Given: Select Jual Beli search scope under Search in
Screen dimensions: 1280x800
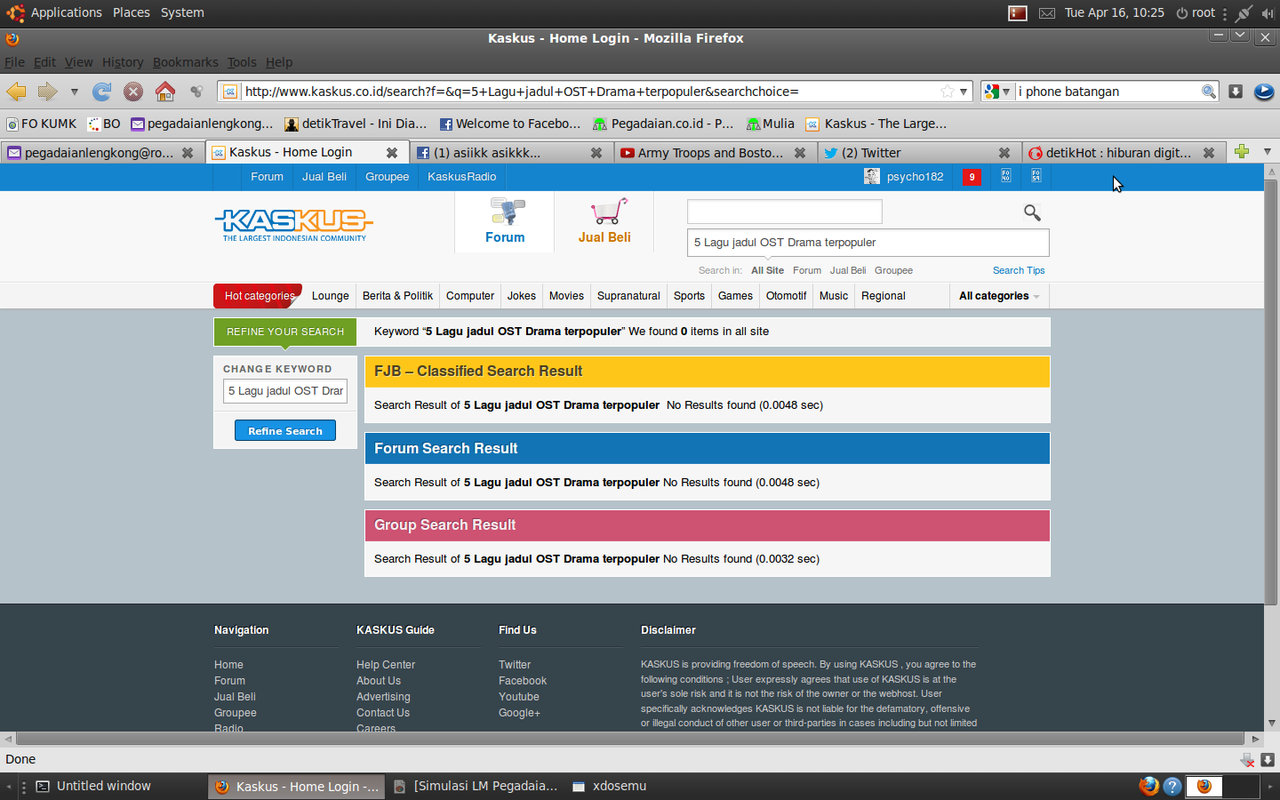Looking at the screenshot, I should pos(848,270).
